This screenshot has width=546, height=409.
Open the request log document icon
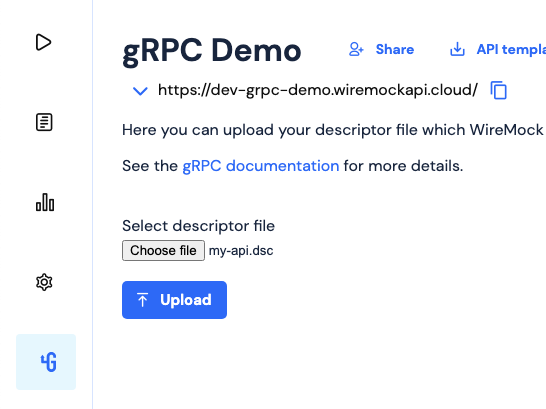coord(44,122)
